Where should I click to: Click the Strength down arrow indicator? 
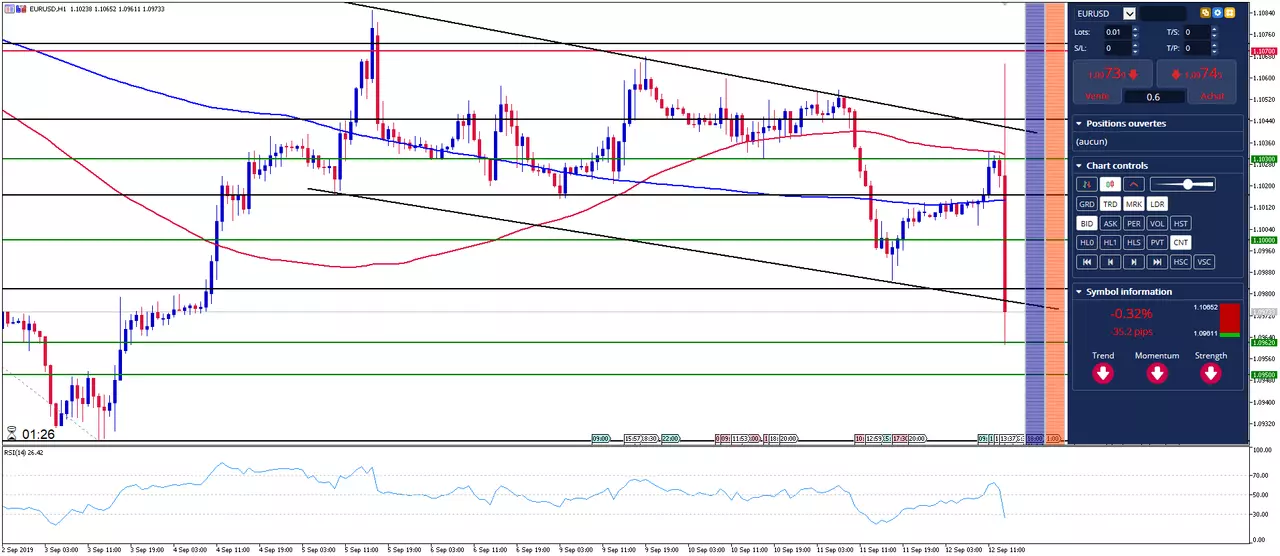coord(1211,373)
